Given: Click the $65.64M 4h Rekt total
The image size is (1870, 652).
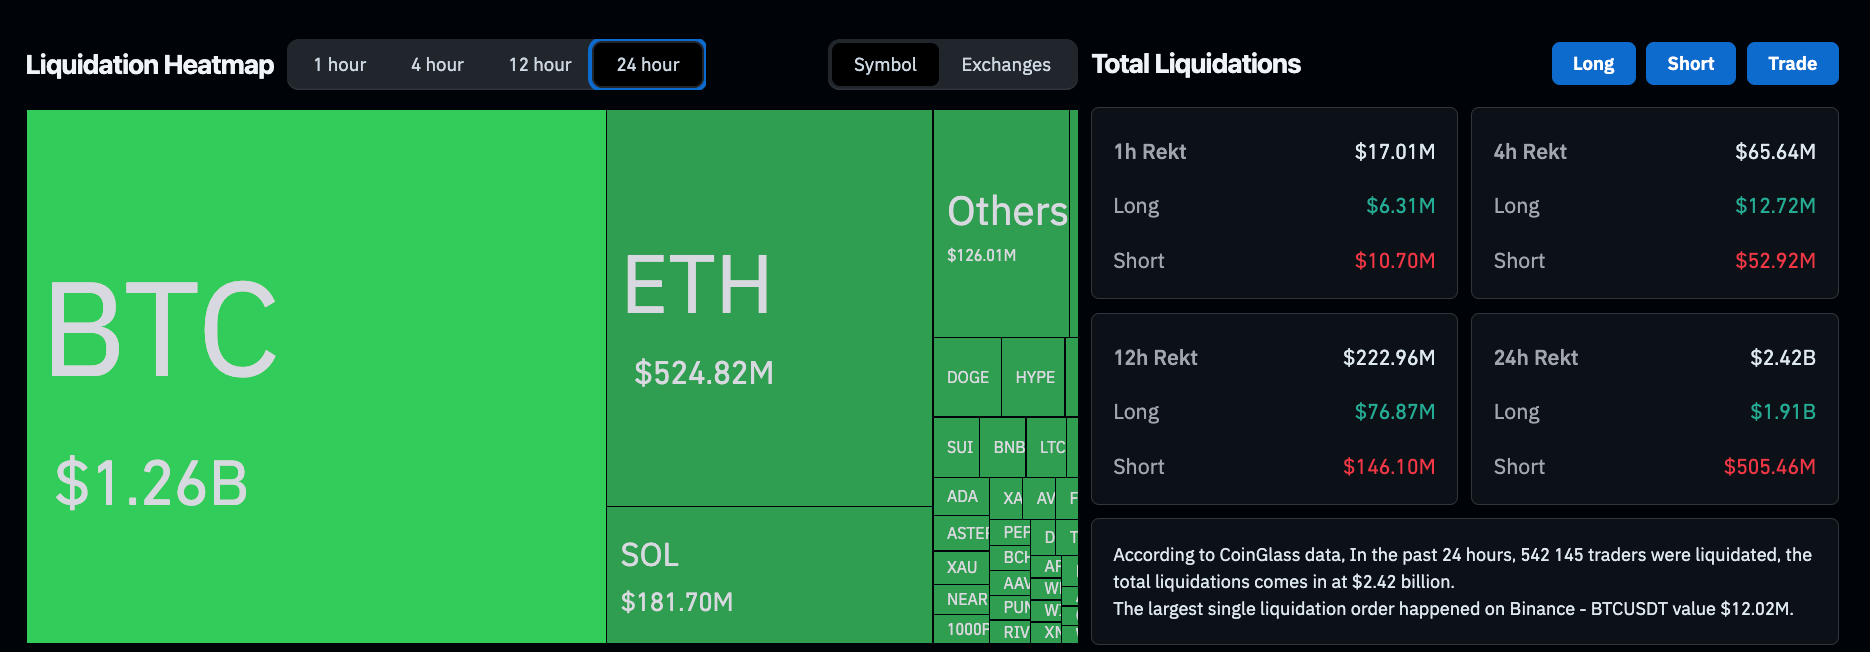Looking at the screenshot, I should (1775, 152).
